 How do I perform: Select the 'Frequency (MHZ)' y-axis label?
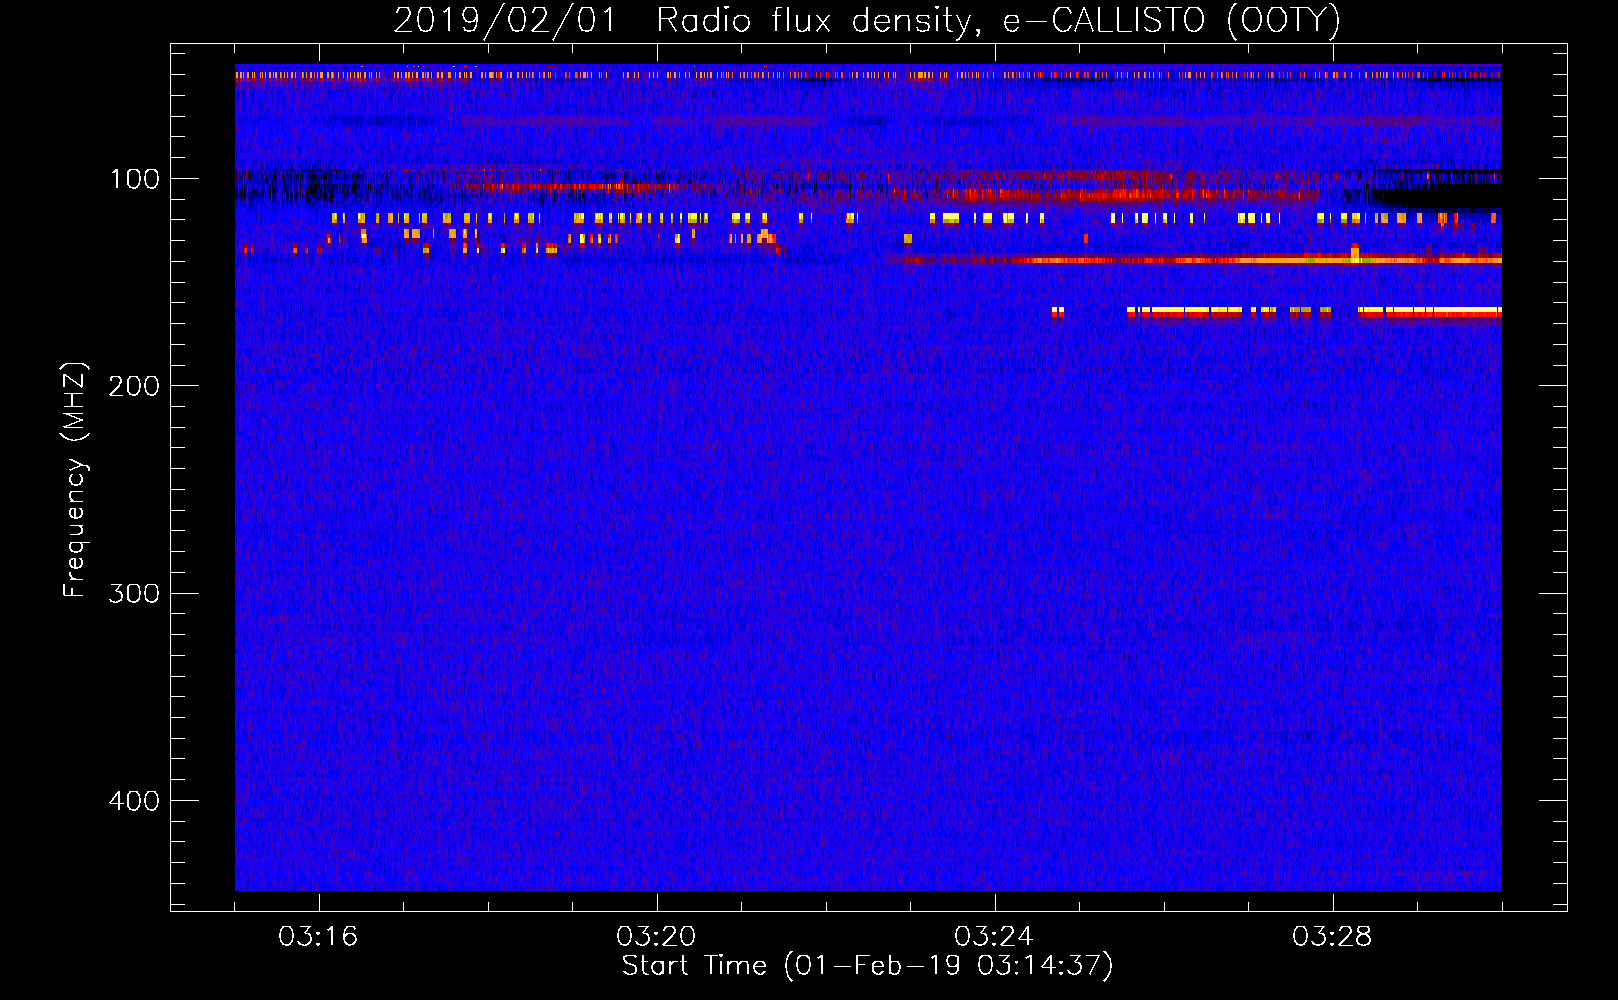point(75,480)
